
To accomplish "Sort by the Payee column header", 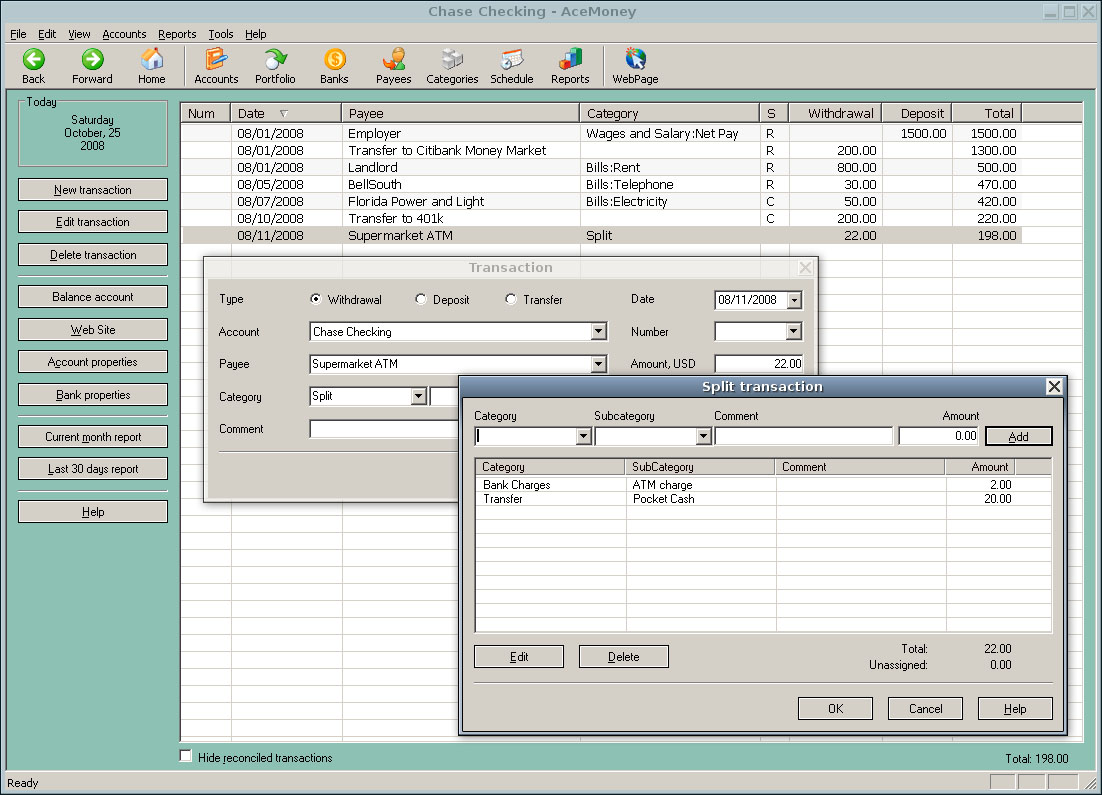I will (x=460, y=113).
